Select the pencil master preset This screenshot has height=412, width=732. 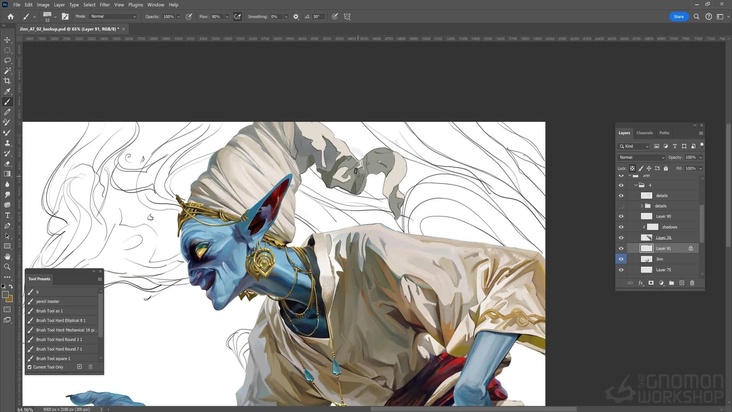click(63, 301)
